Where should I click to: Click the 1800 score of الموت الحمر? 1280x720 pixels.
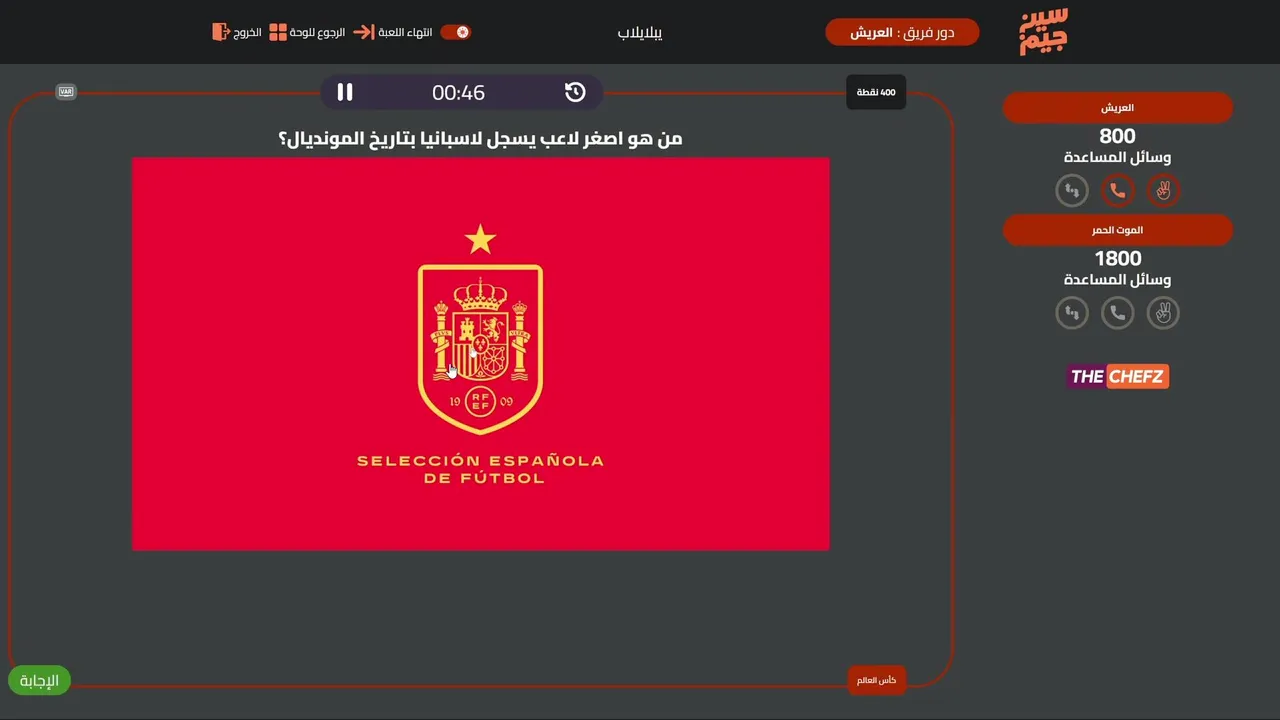point(1118,259)
